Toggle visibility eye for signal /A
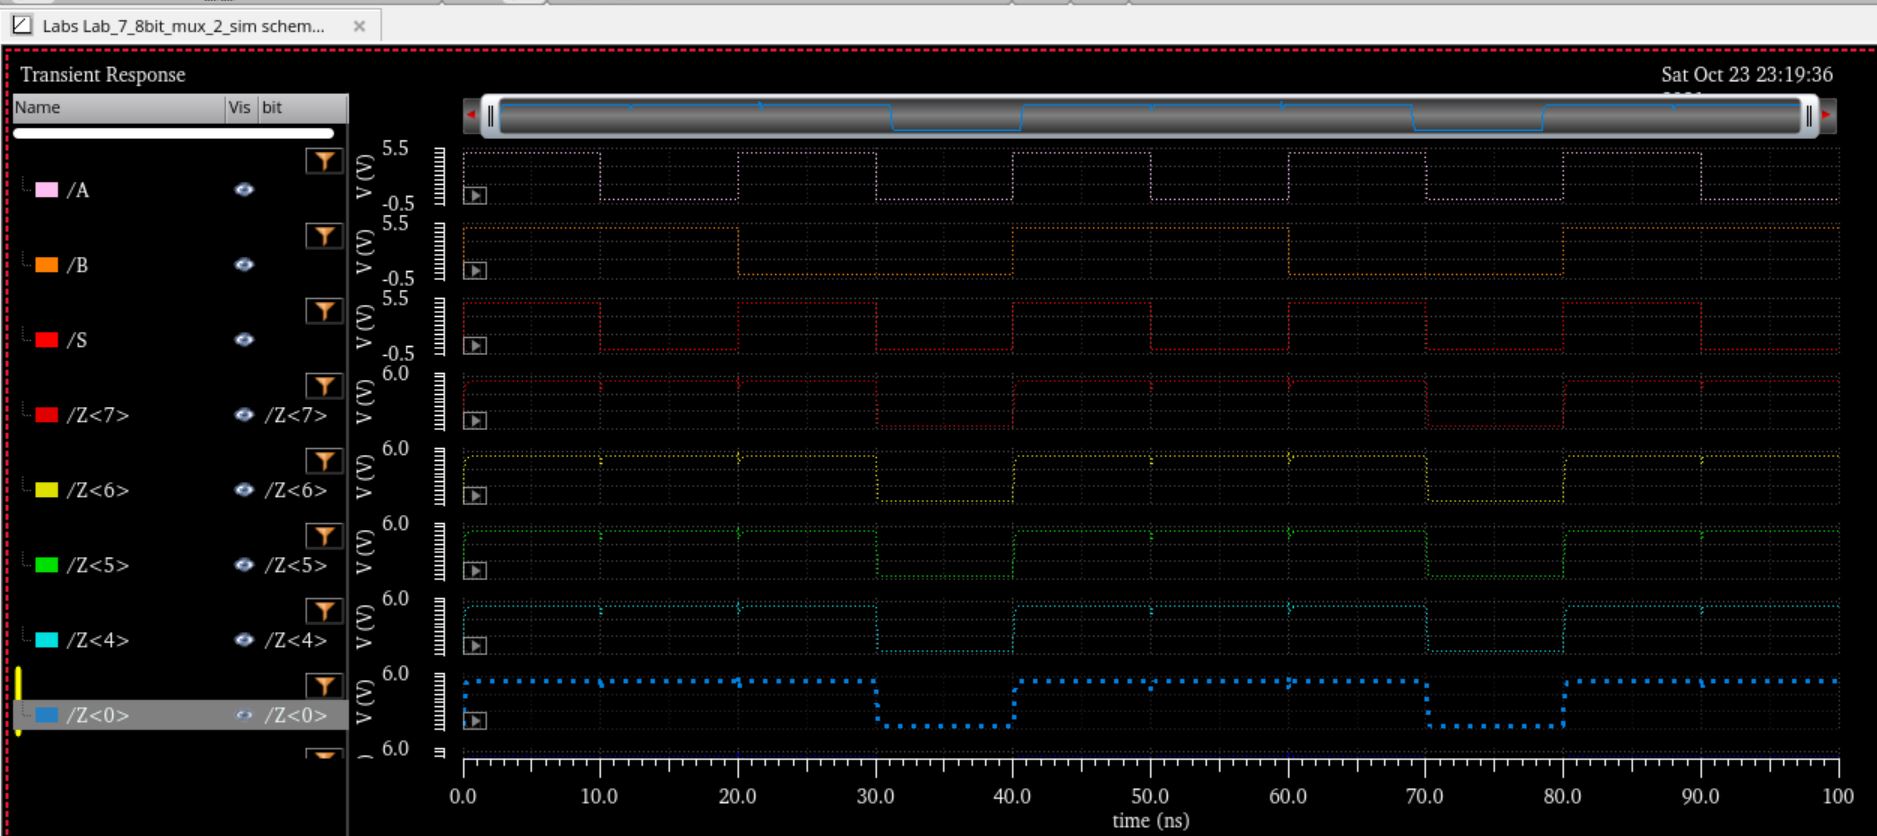The height and width of the screenshot is (836, 1877). [x=244, y=190]
